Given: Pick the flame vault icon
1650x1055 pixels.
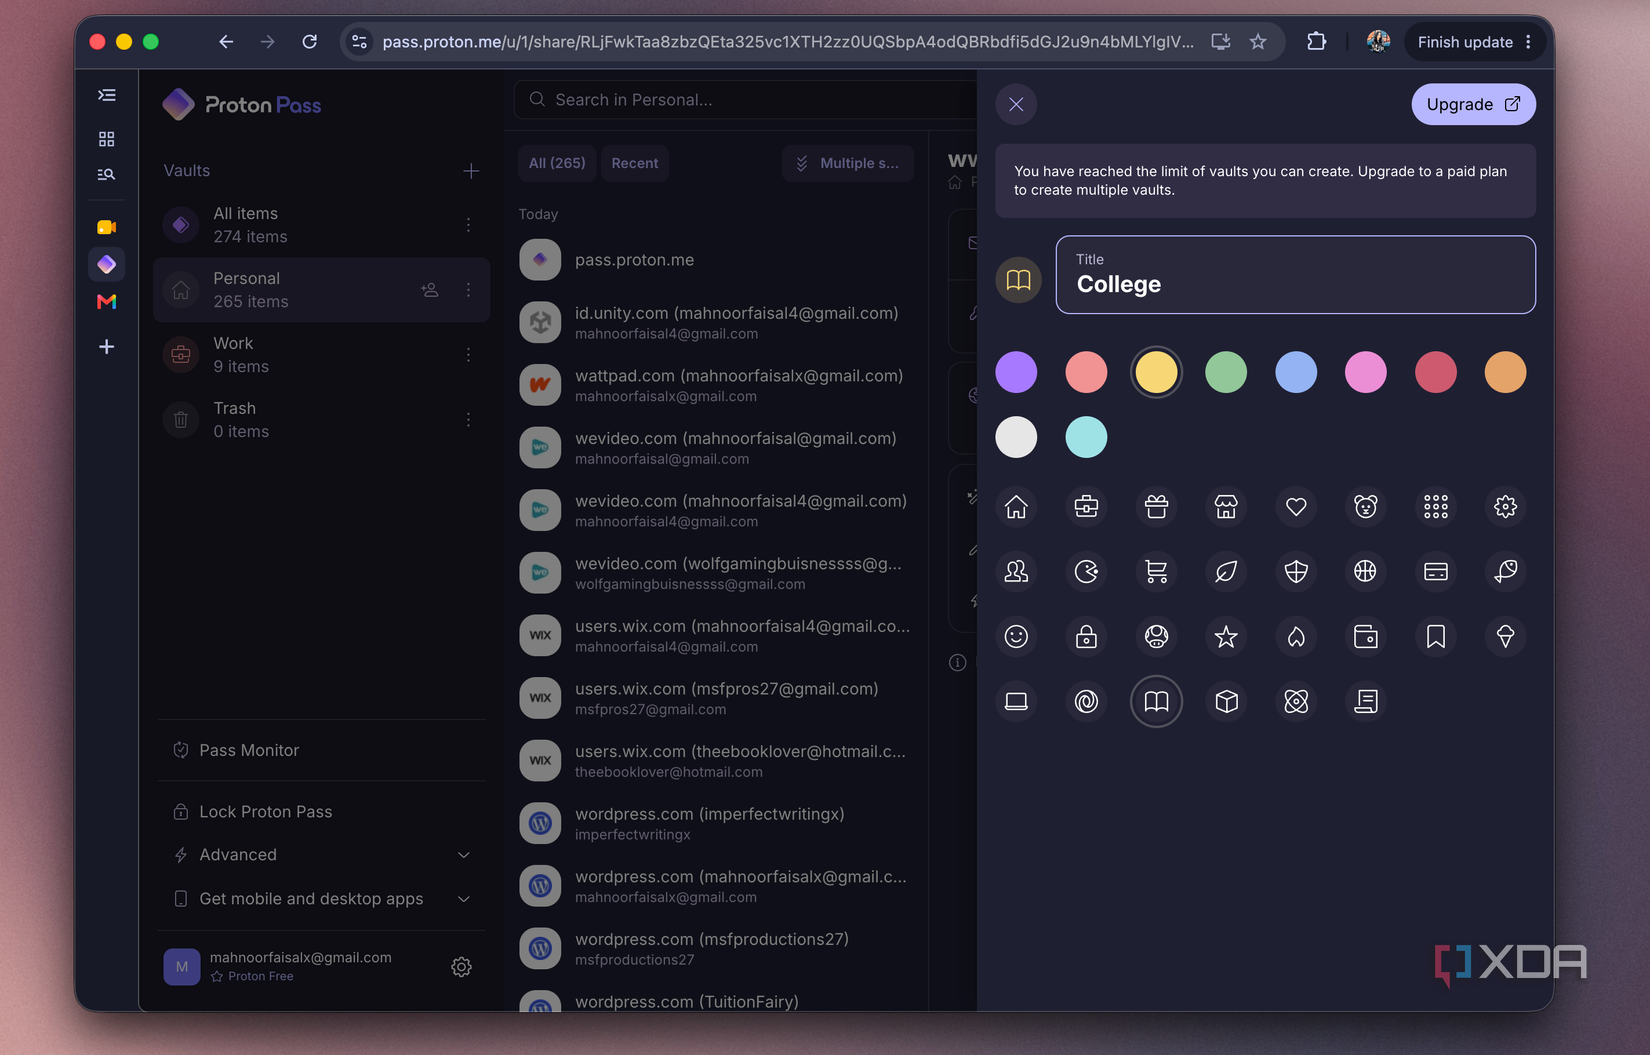Looking at the screenshot, I should (1296, 636).
